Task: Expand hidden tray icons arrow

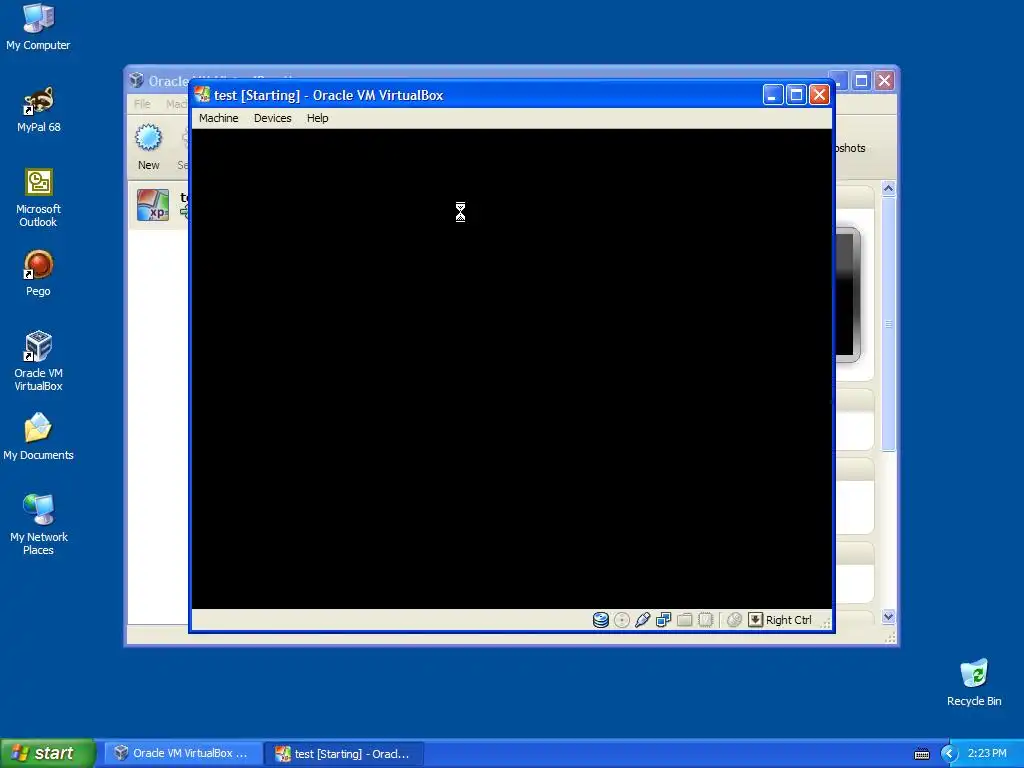Action: click(x=949, y=754)
